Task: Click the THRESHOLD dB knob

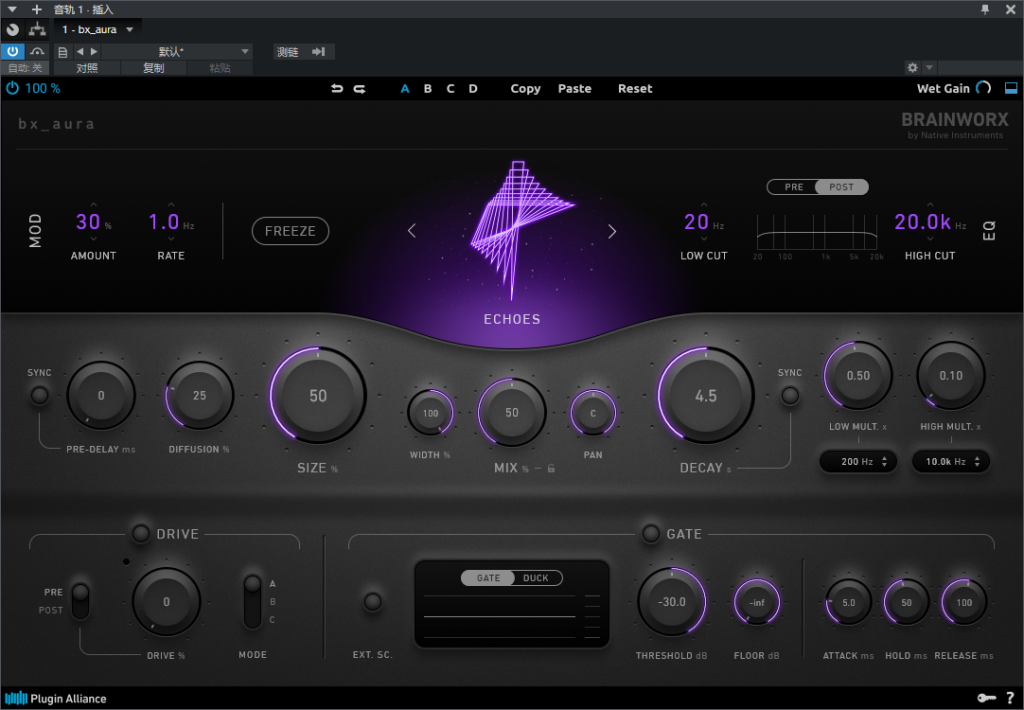Action: 672,602
